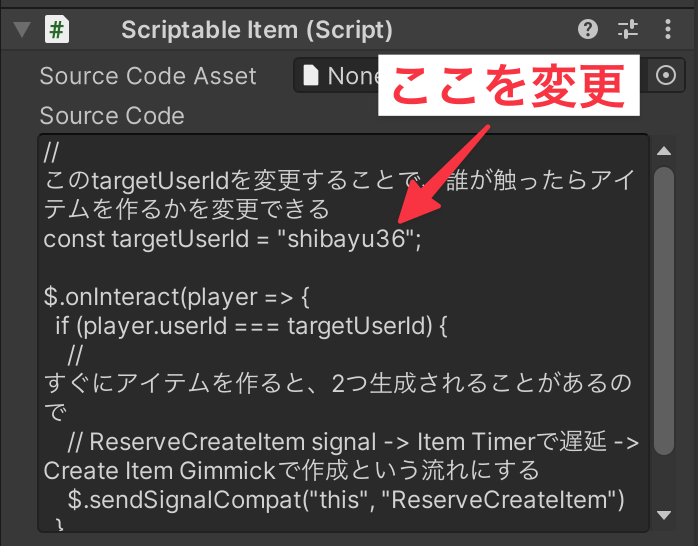Click the "shibayu36" string in the code
The image size is (698, 546).
347,239
